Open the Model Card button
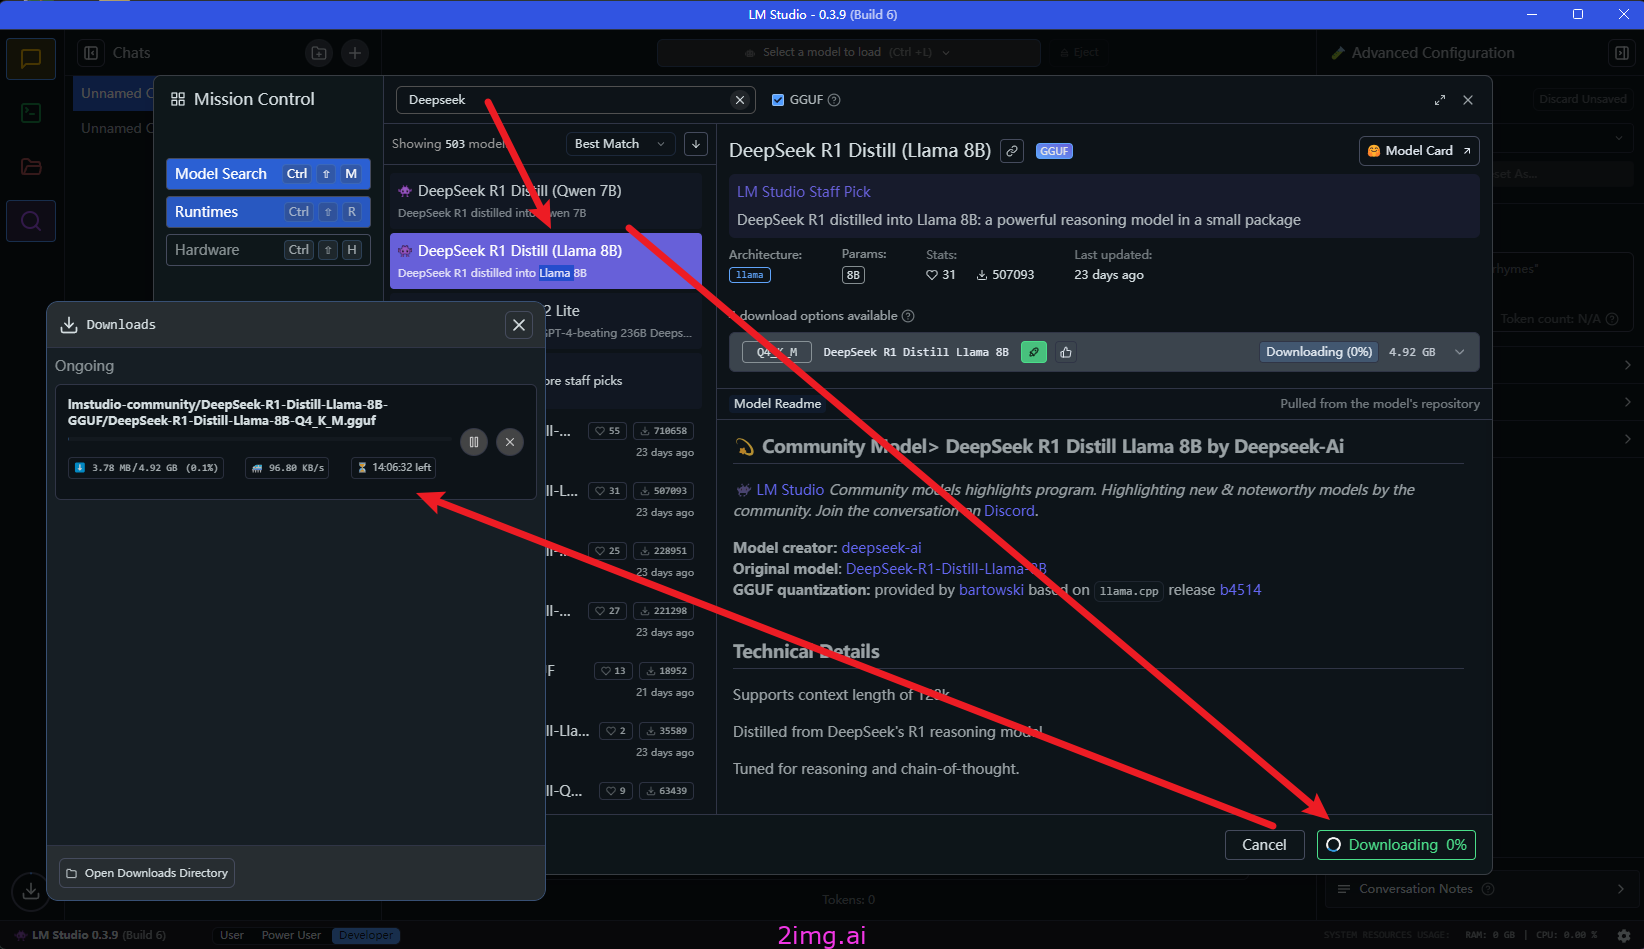The image size is (1644, 949). click(x=1419, y=151)
